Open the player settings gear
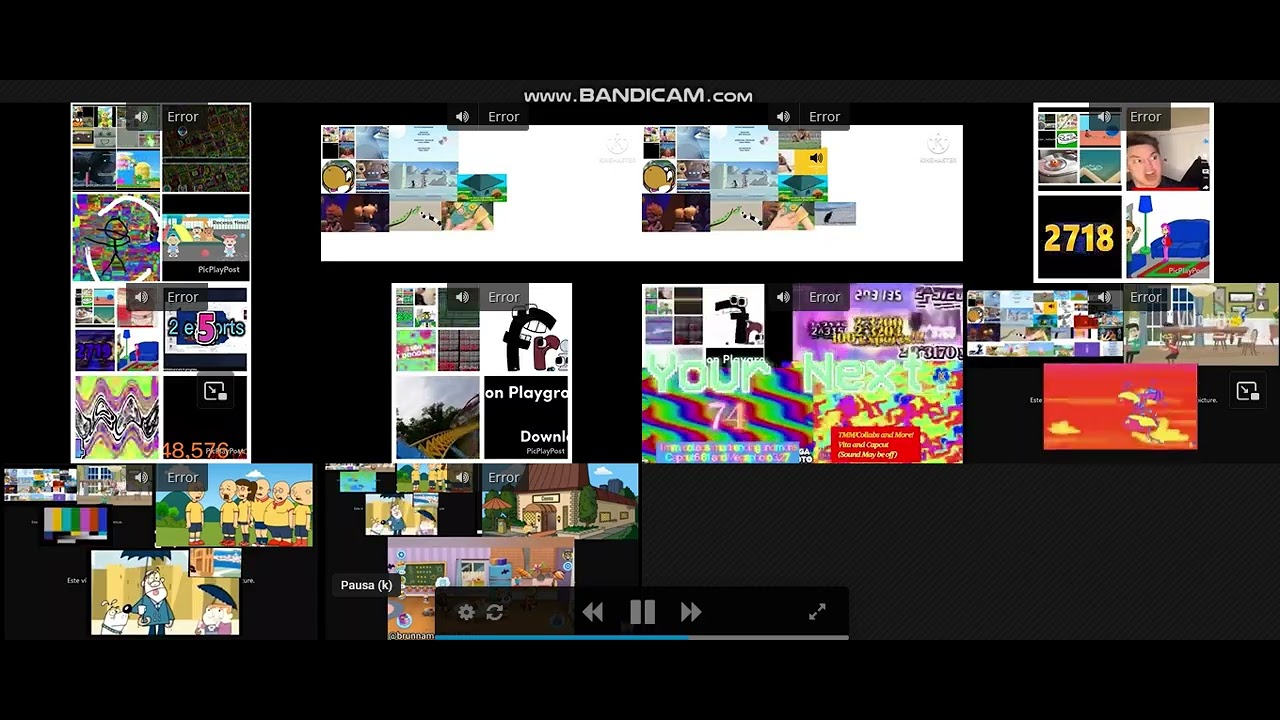Image resolution: width=1280 pixels, height=720 pixels. pos(466,612)
